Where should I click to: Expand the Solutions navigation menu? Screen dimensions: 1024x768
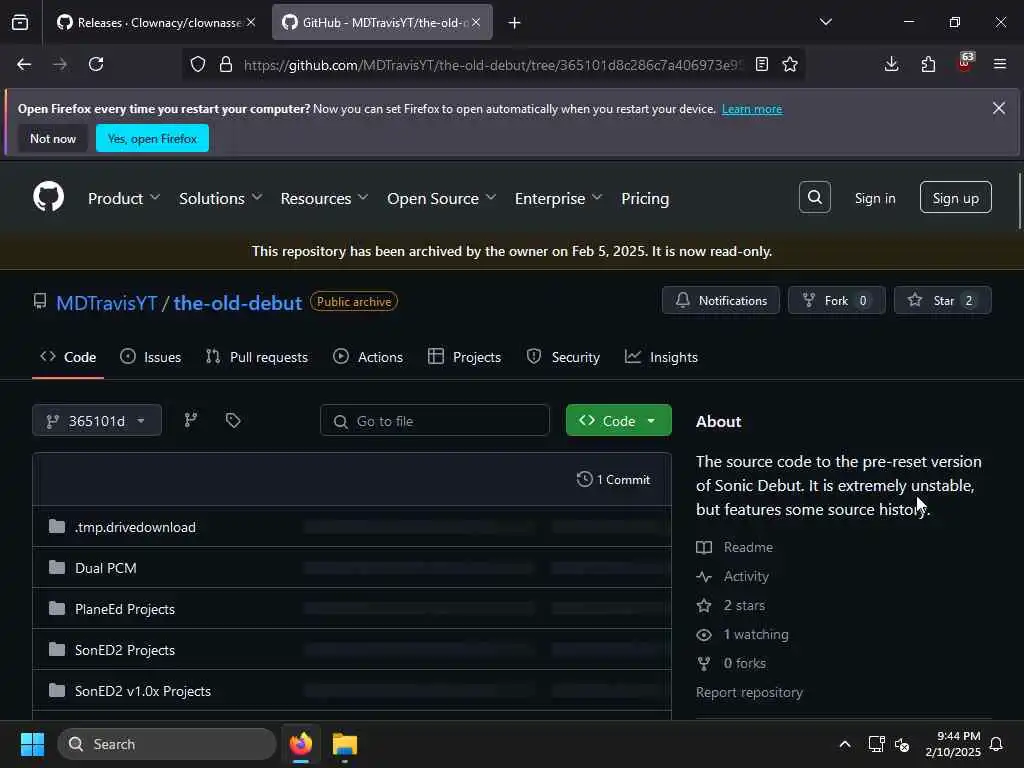coord(220,198)
